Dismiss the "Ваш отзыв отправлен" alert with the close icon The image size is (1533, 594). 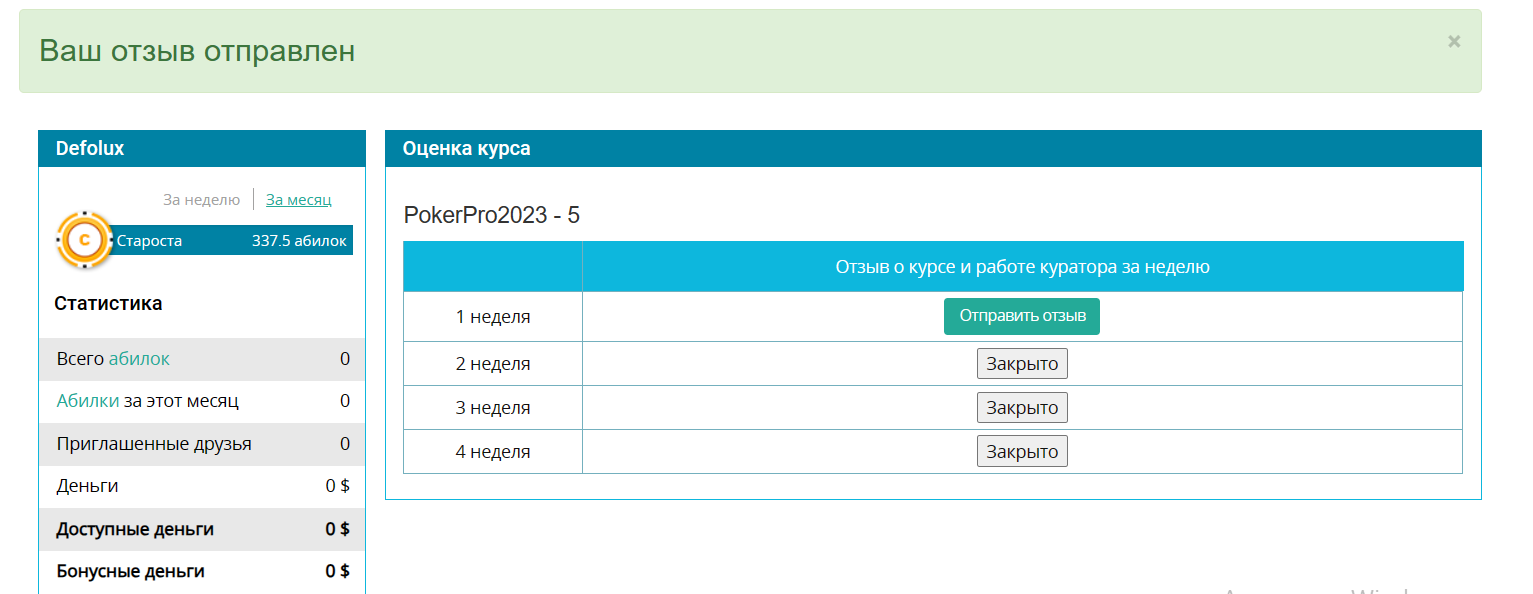[1454, 41]
